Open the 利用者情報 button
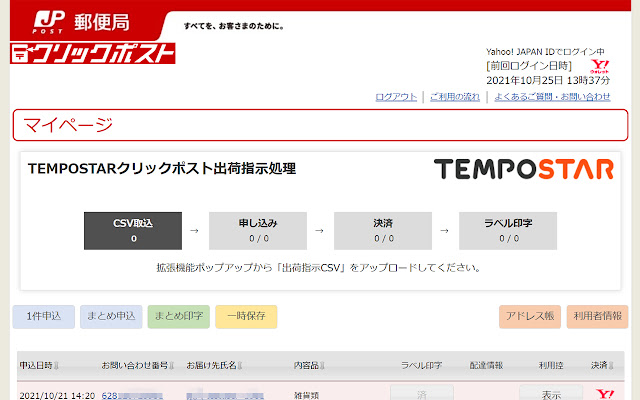The image size is (640, 400). pos(598,317)
